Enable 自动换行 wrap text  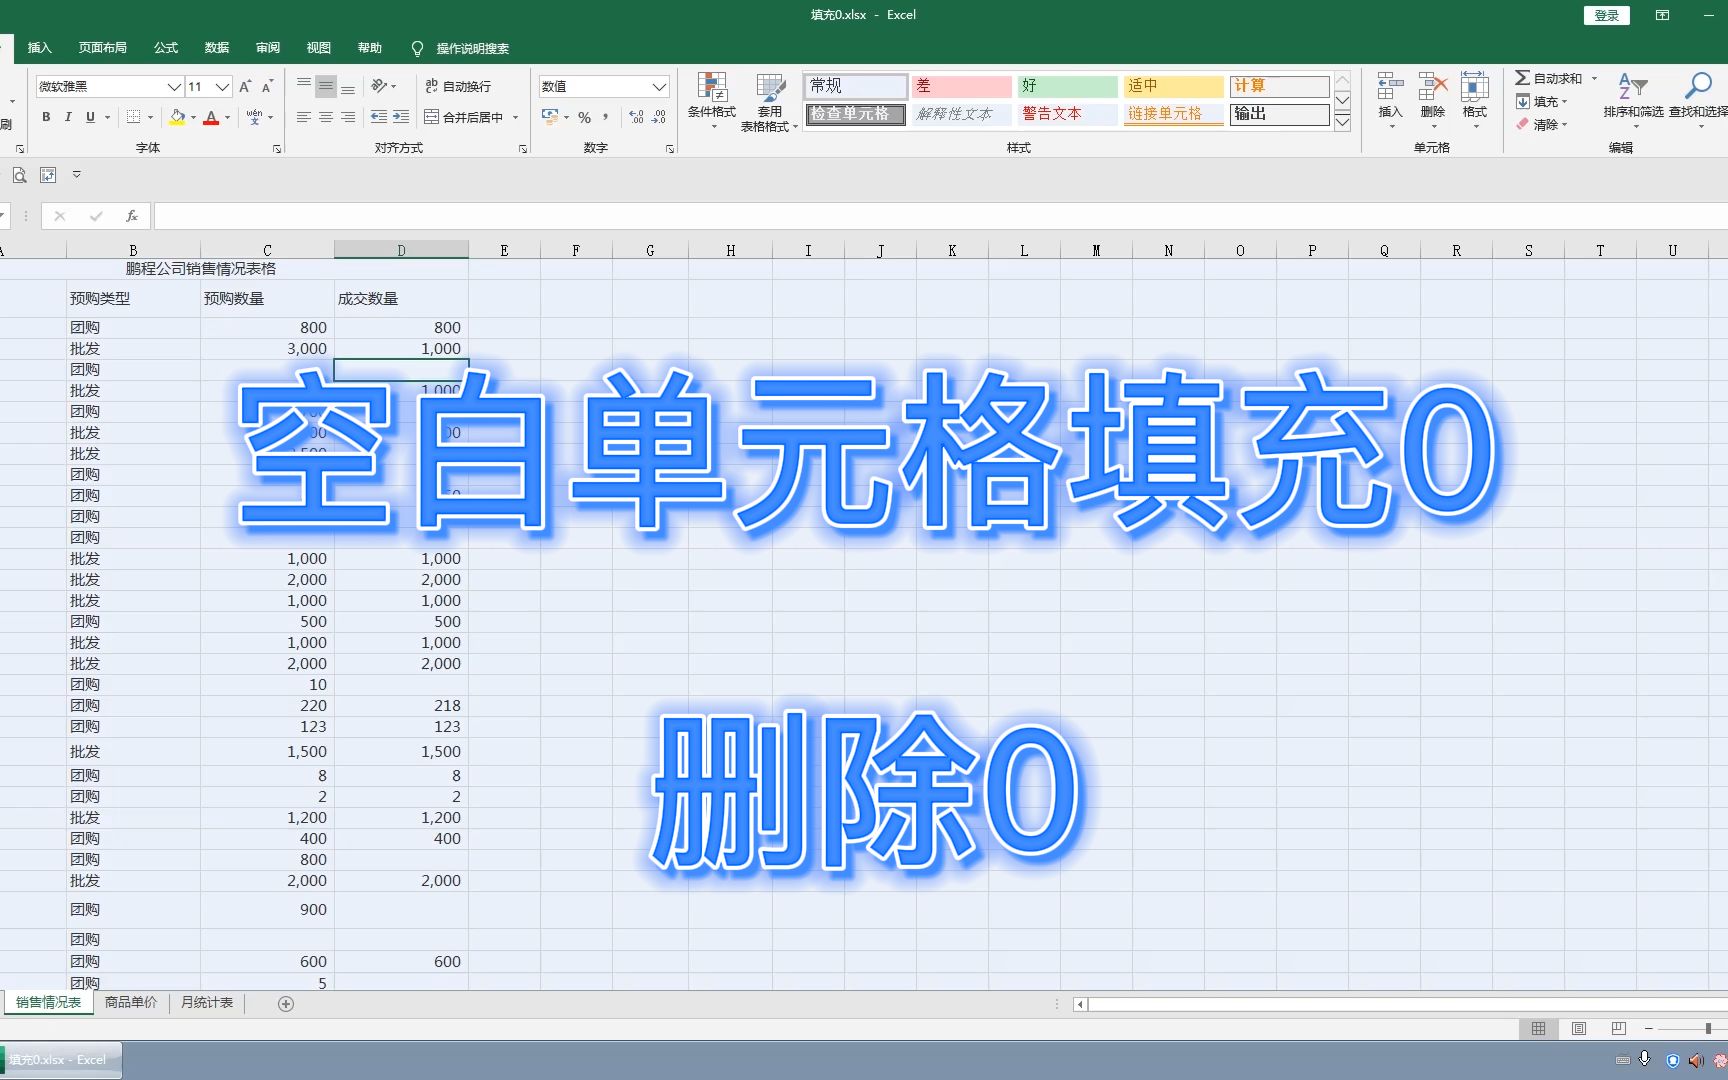(460, 86)
